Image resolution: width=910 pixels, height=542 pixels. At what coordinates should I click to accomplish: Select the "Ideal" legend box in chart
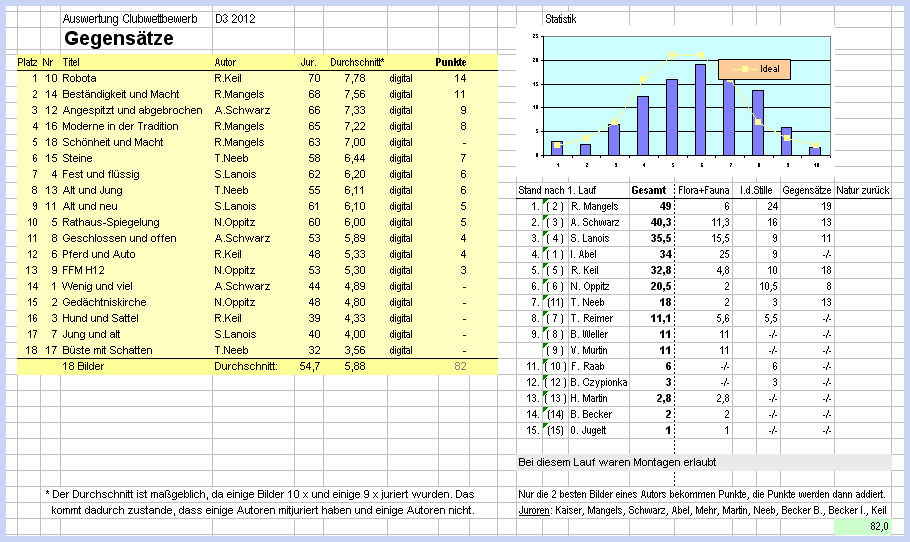click(755, 69)
